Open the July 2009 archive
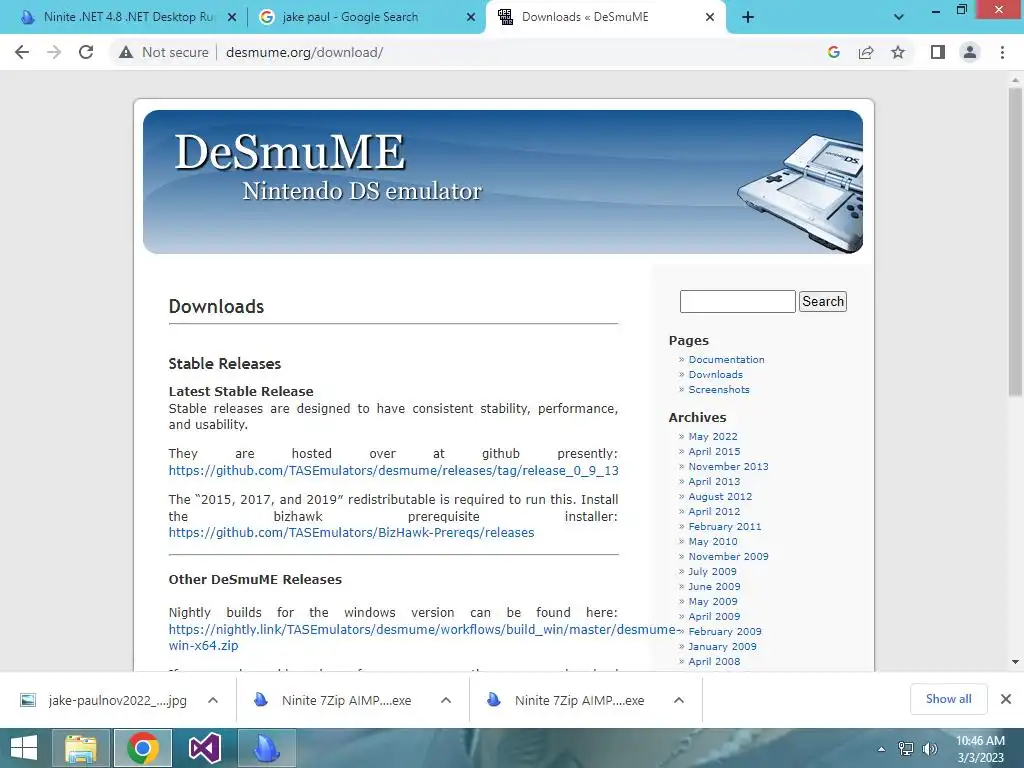This screenshot has width=1024, height=768. click(x=712, y=571)
